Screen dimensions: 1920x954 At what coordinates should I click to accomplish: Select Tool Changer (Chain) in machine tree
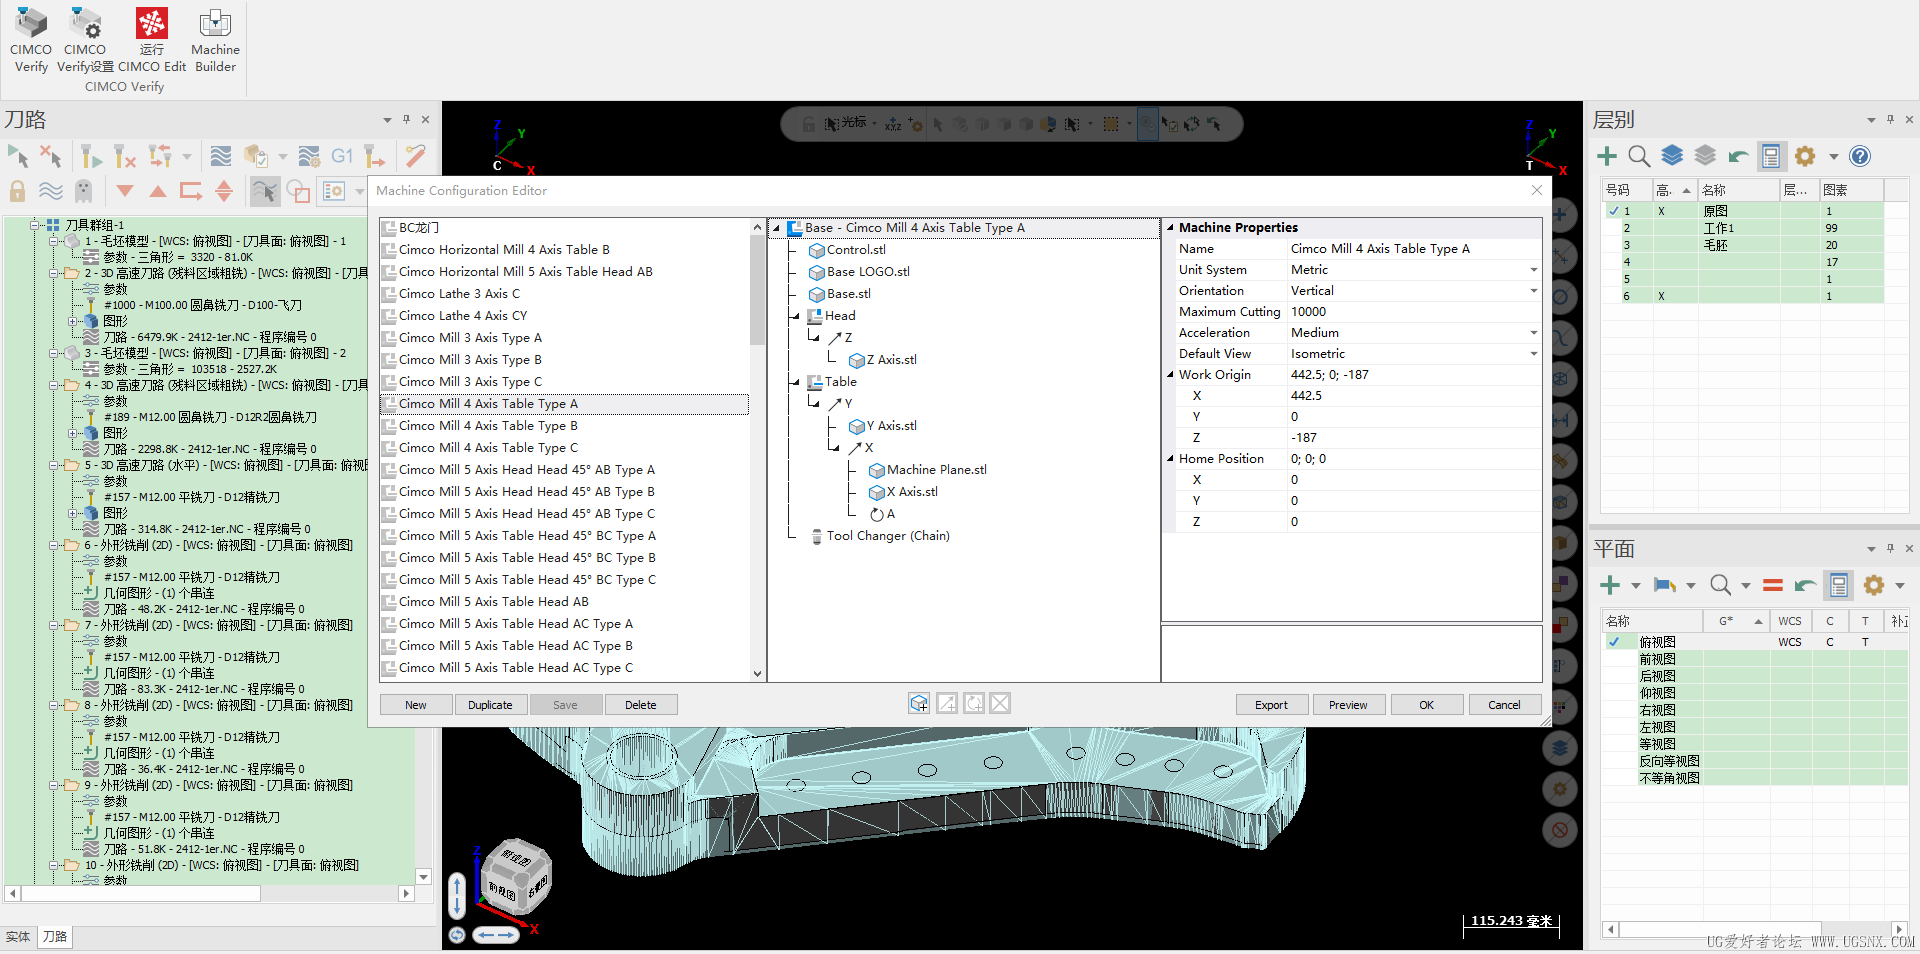point(888,536)
